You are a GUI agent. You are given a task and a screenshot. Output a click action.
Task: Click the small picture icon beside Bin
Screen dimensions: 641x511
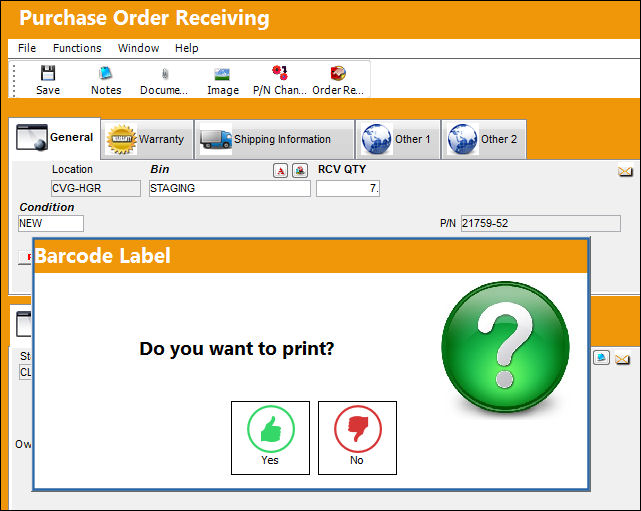tap(300, 171)
